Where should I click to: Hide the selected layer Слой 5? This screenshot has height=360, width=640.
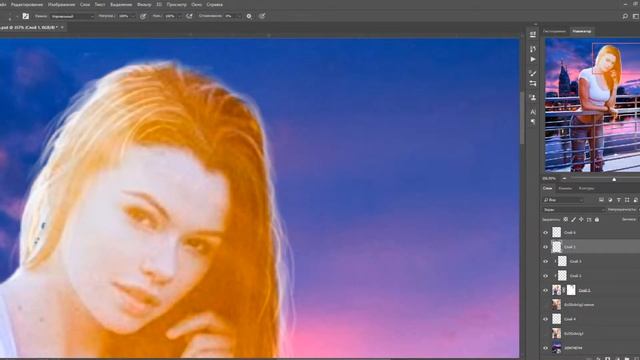point(546,247)
